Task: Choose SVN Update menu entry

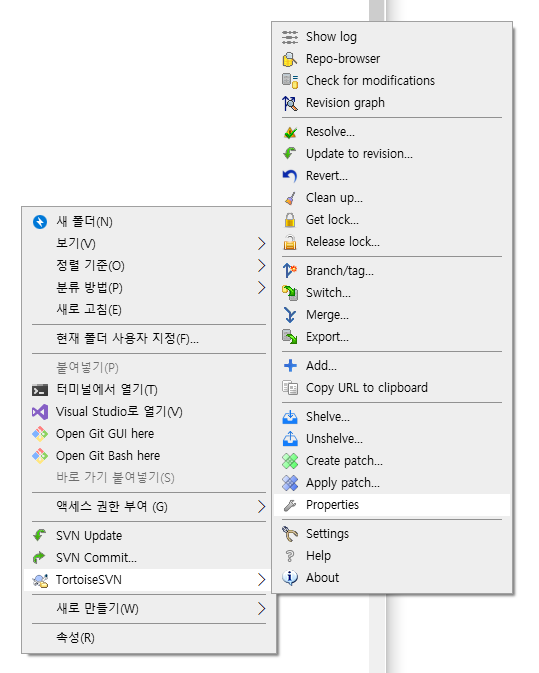Action: [x=148, y=536]
